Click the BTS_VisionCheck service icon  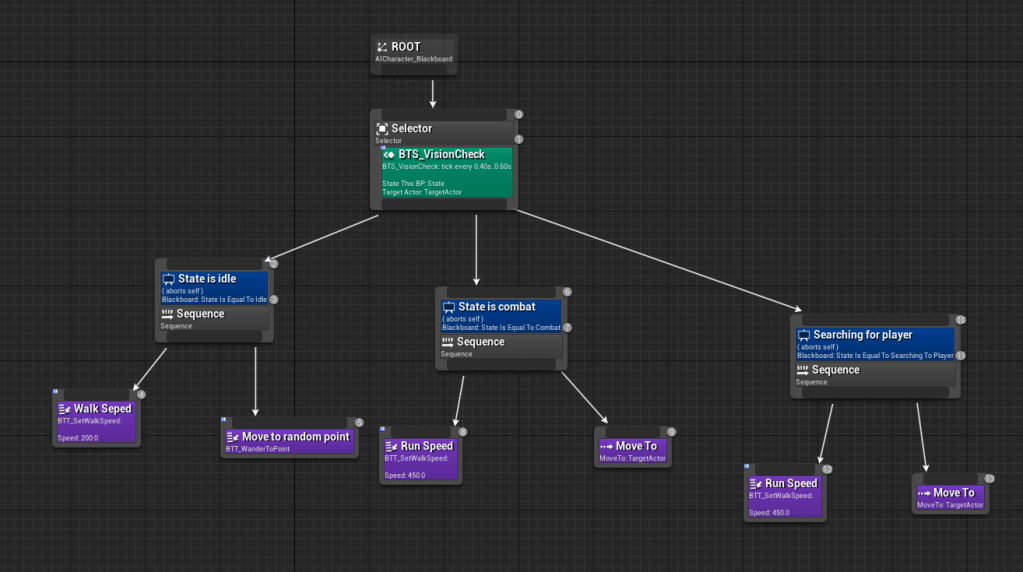click(390, 155)
